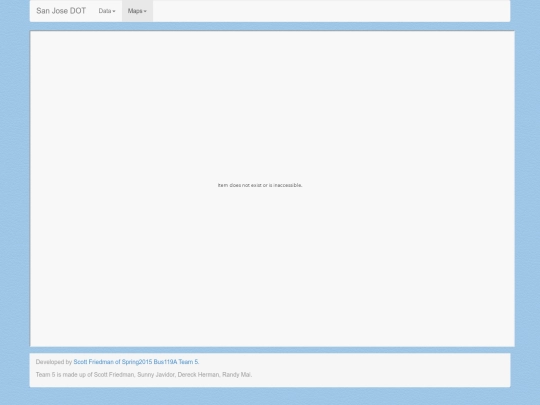Select the 'Item does not exist' message
The width and height of the screenshot is (540, 405).
tap(260, 185)
